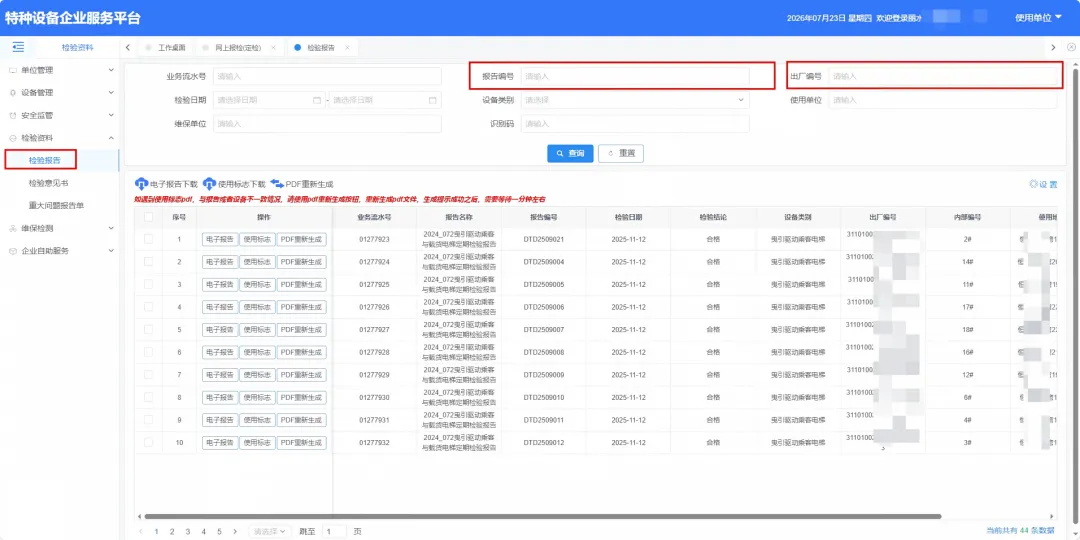
Task: Expand the 设备管理 menu
Action: coord(111,92)
